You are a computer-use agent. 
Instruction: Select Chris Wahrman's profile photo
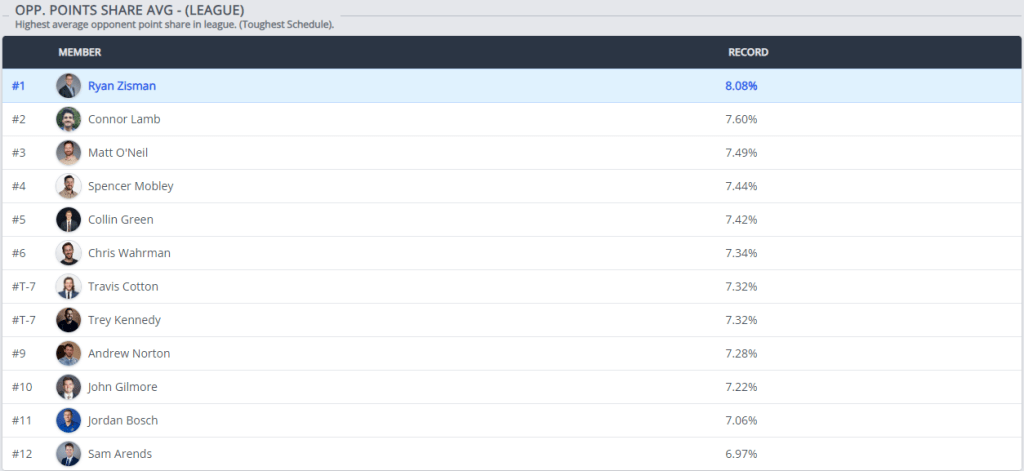[68, 253]
